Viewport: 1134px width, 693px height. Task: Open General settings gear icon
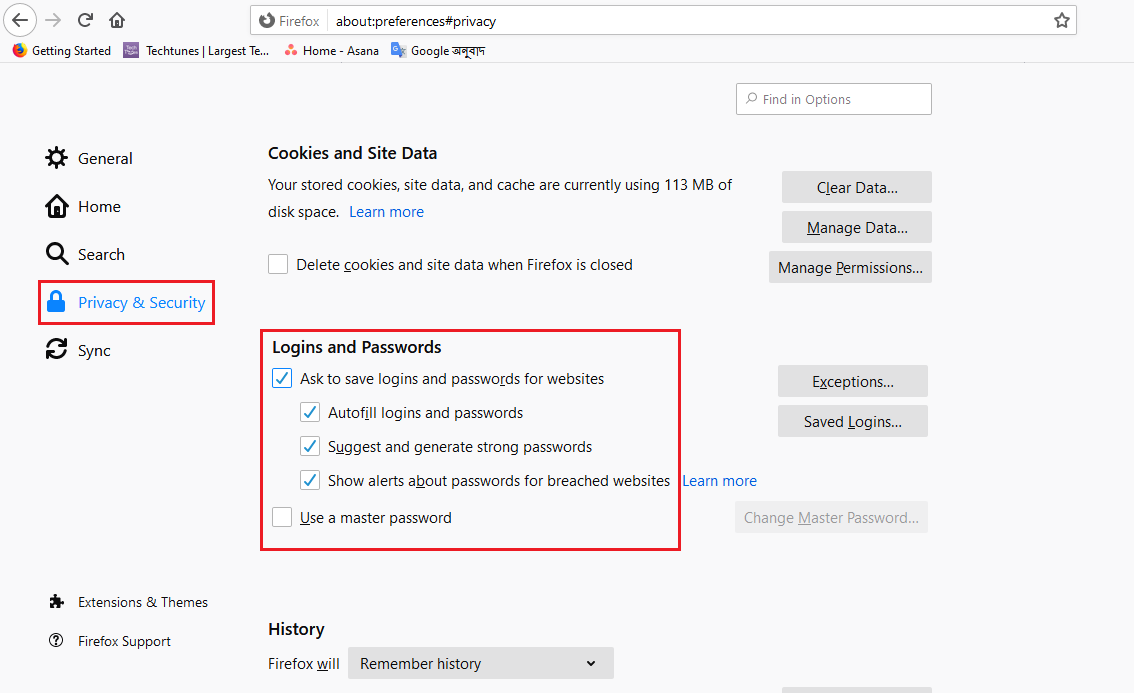tap(57, 158)
